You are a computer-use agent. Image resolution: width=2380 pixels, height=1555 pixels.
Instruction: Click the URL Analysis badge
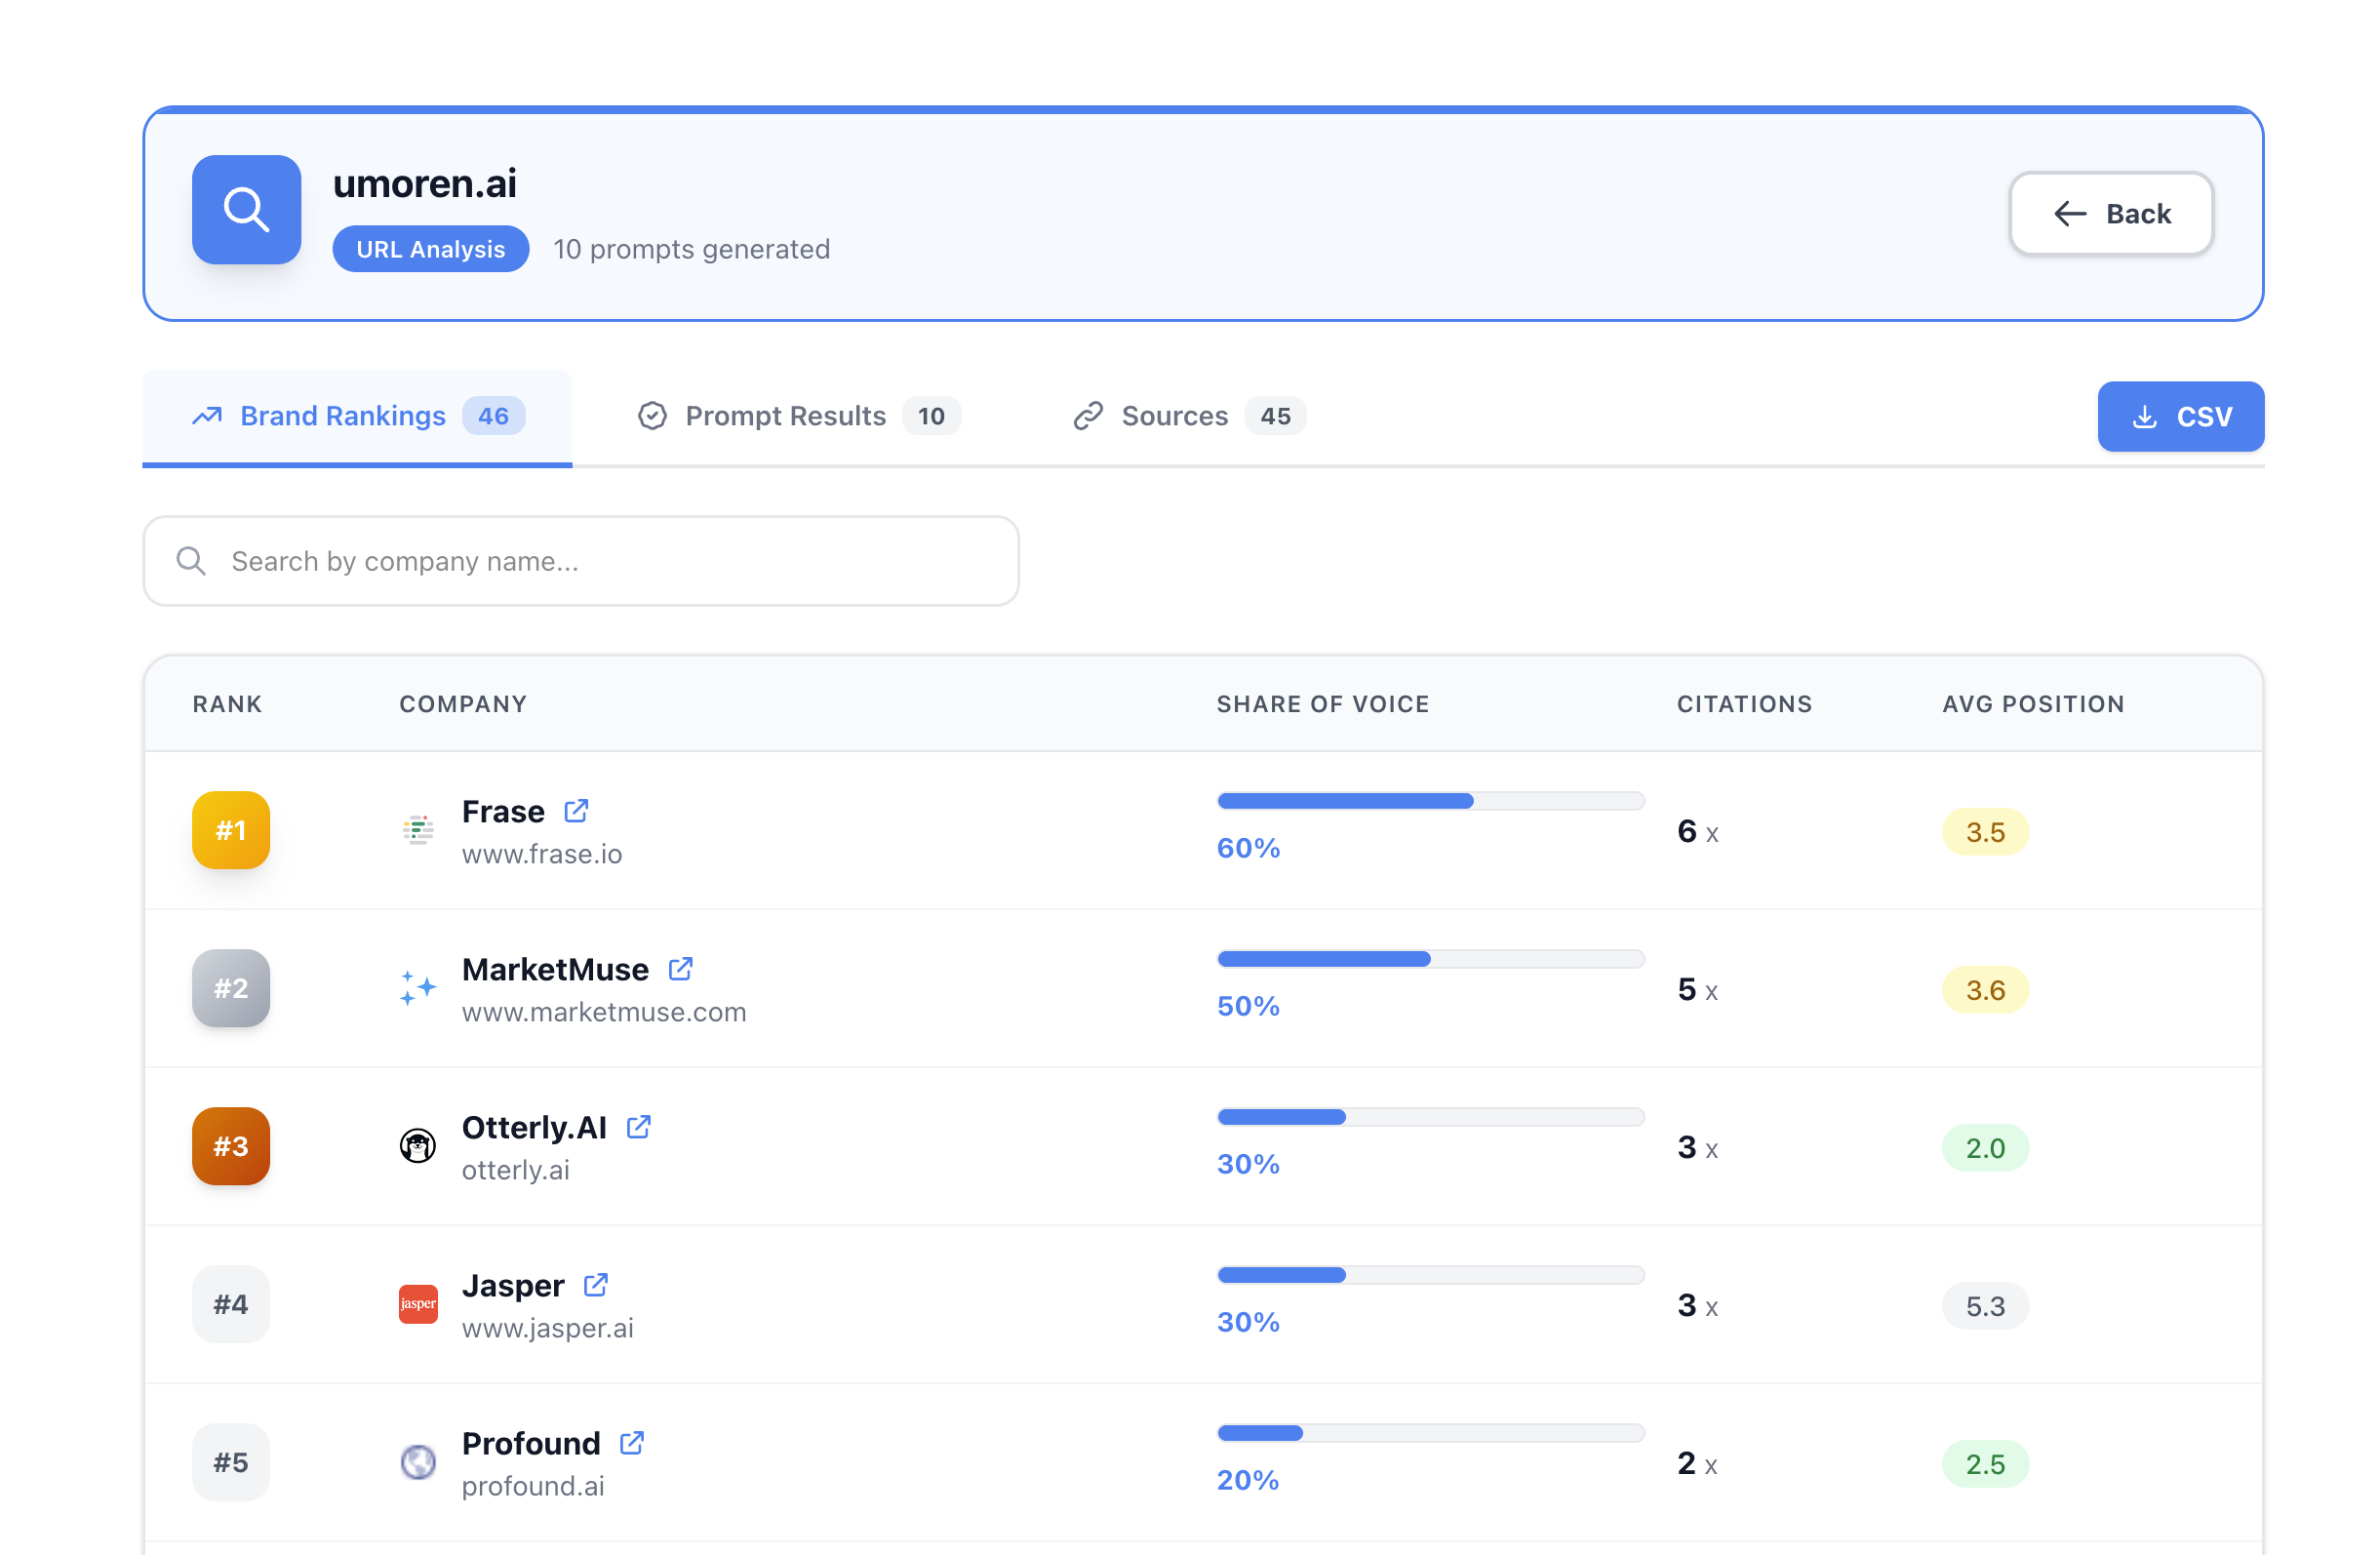[430, 249]
